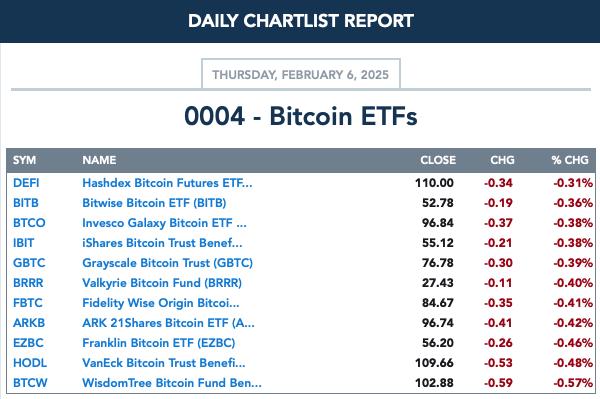The height and width of the screenshot is (399, 600).
Task: Select the FBTC ticker symbol
Action: 28,303
